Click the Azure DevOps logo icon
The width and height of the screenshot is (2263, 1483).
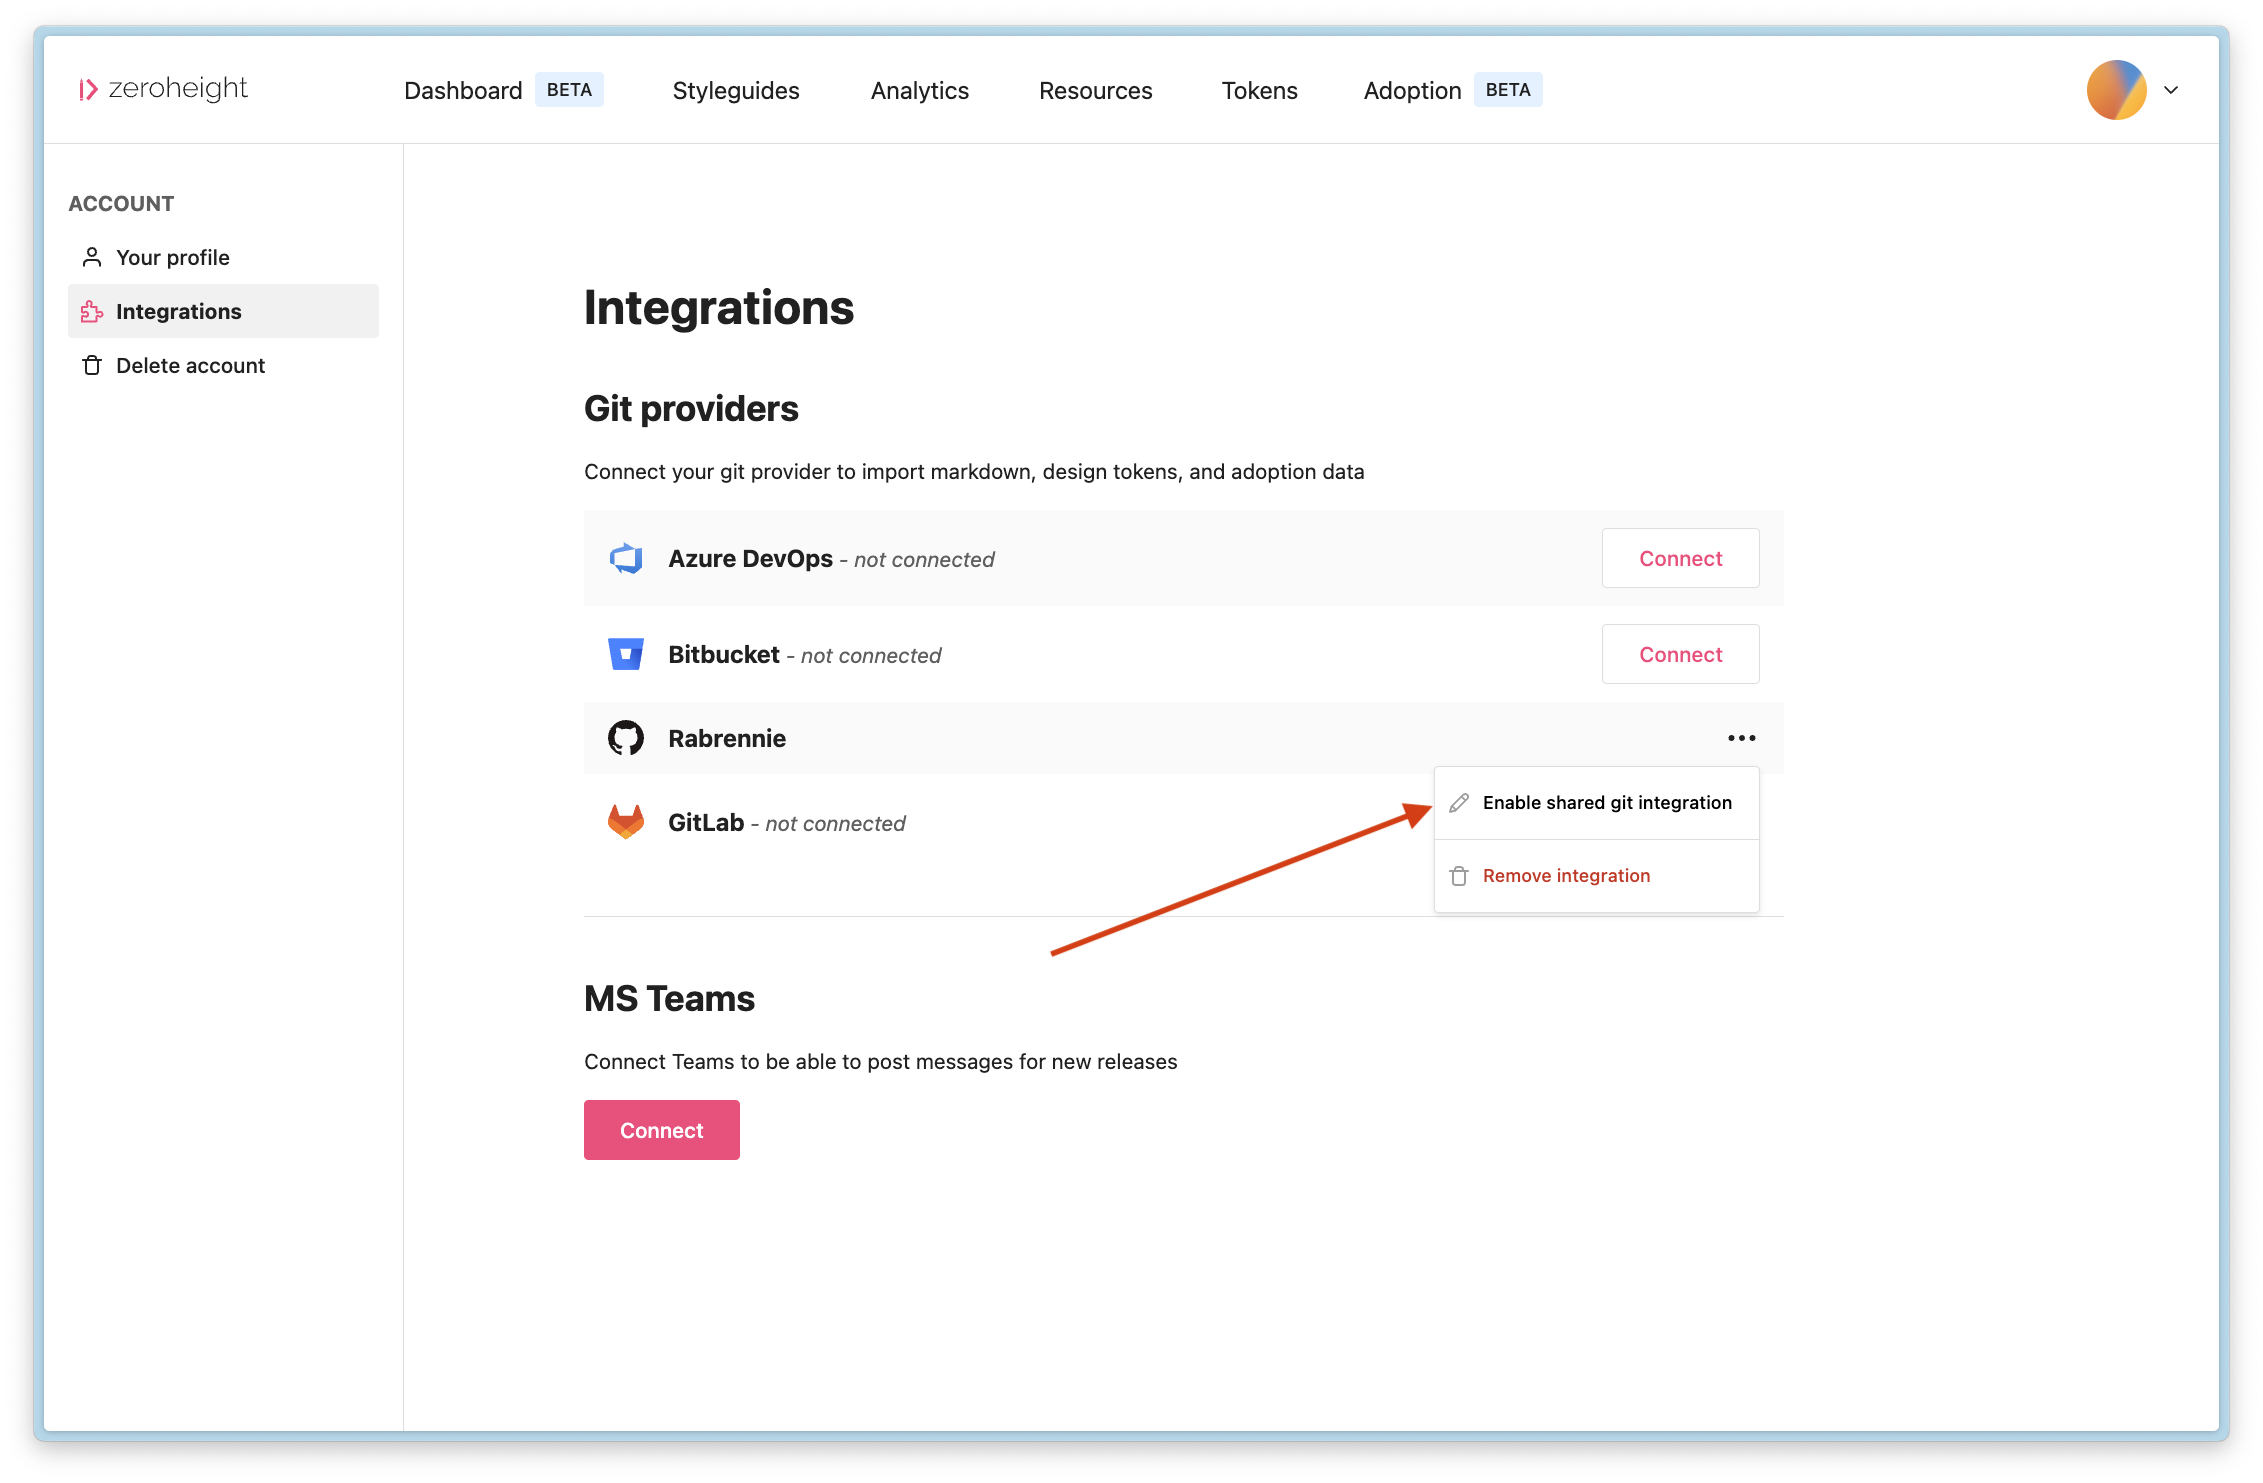tap(626, 558)
